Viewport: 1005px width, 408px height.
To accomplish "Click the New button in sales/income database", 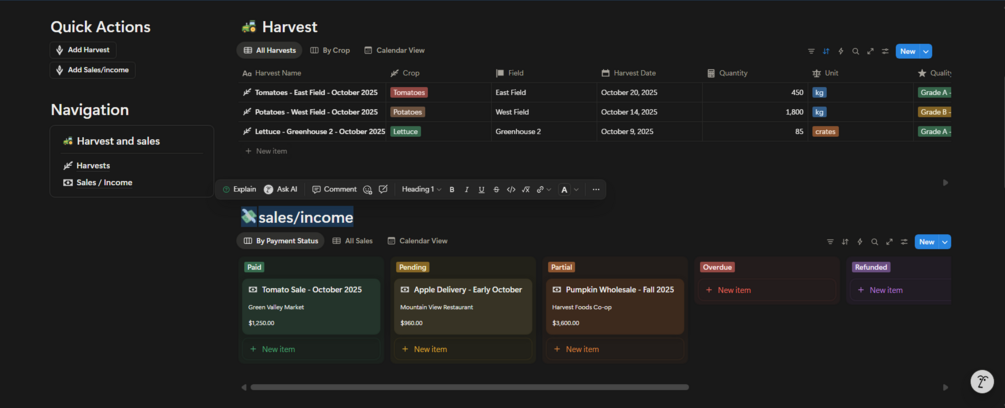I will pos(927,241).
